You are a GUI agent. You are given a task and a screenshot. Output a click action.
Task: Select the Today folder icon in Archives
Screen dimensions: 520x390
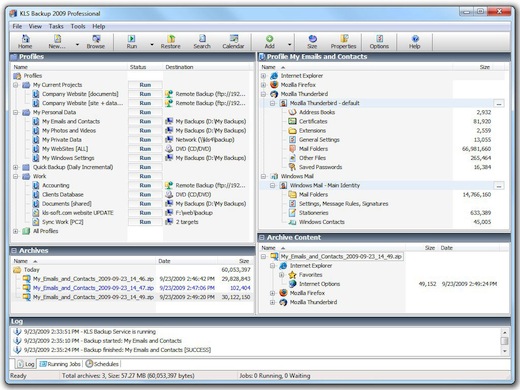(17, 270)
